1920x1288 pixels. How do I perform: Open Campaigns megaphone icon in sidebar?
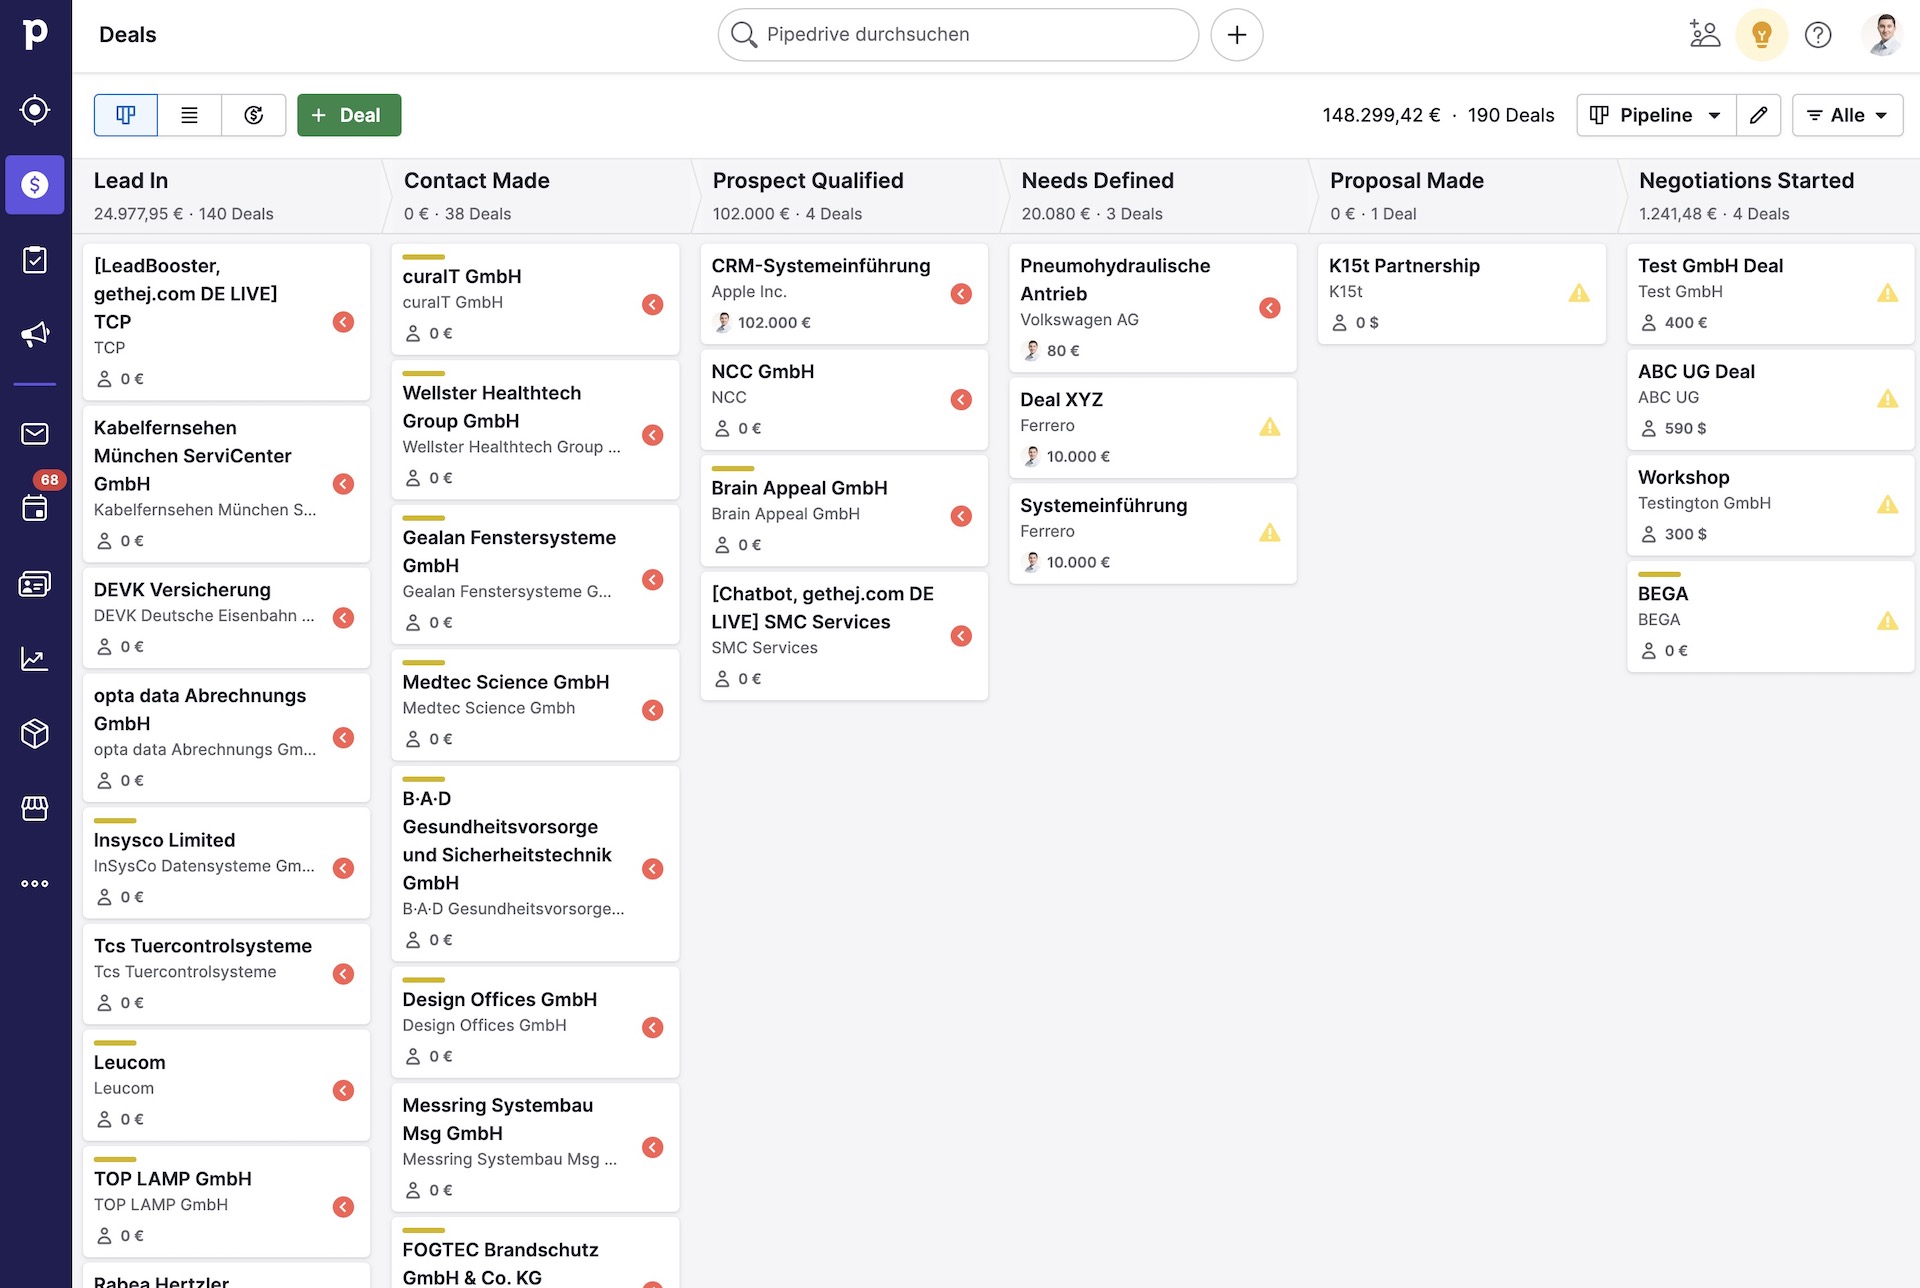coord(35,334)
